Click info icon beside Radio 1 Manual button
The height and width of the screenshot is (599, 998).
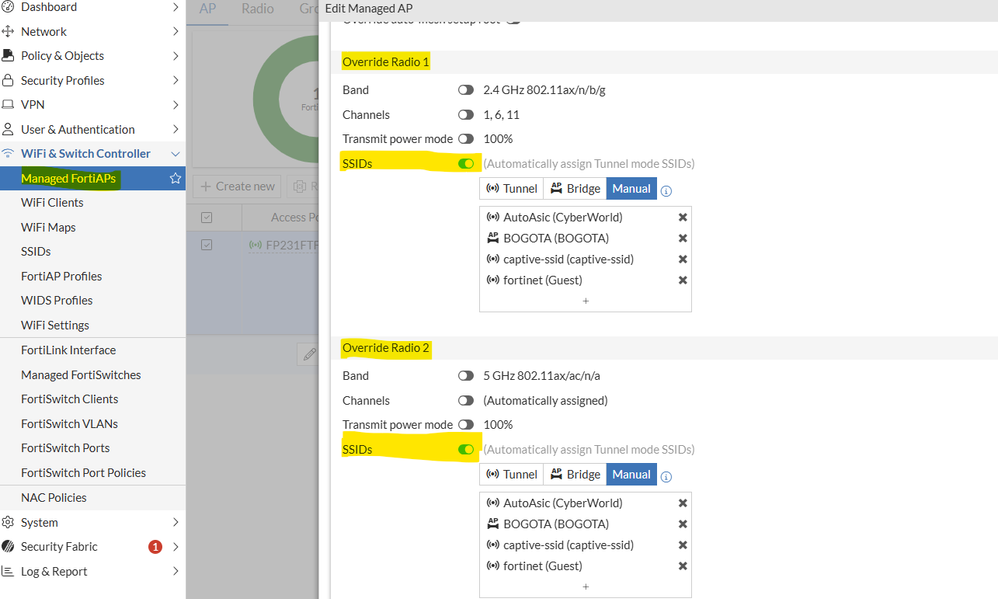pyautogui.click(x=666, y=190)
